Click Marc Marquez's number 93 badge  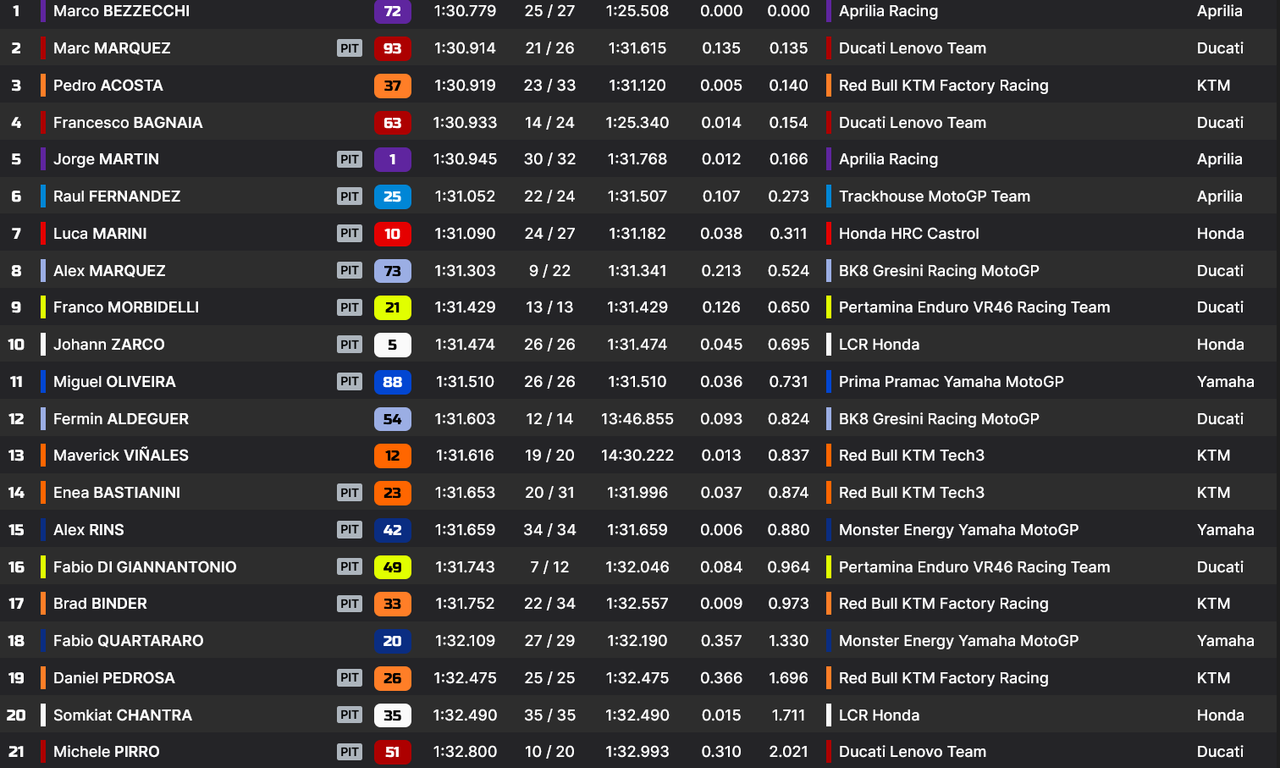tap(392, 48)
